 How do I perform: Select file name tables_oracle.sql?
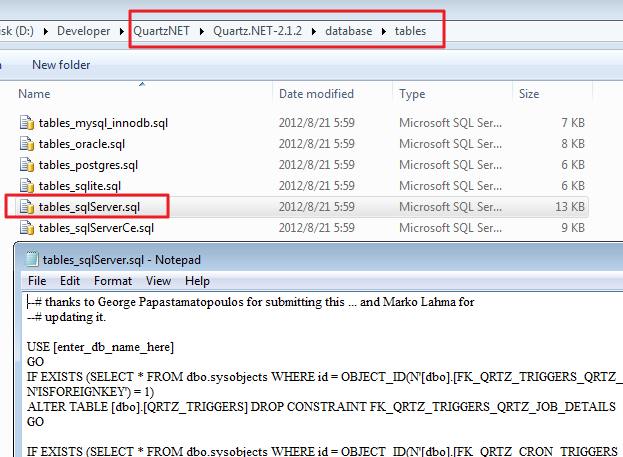[82, 144]
